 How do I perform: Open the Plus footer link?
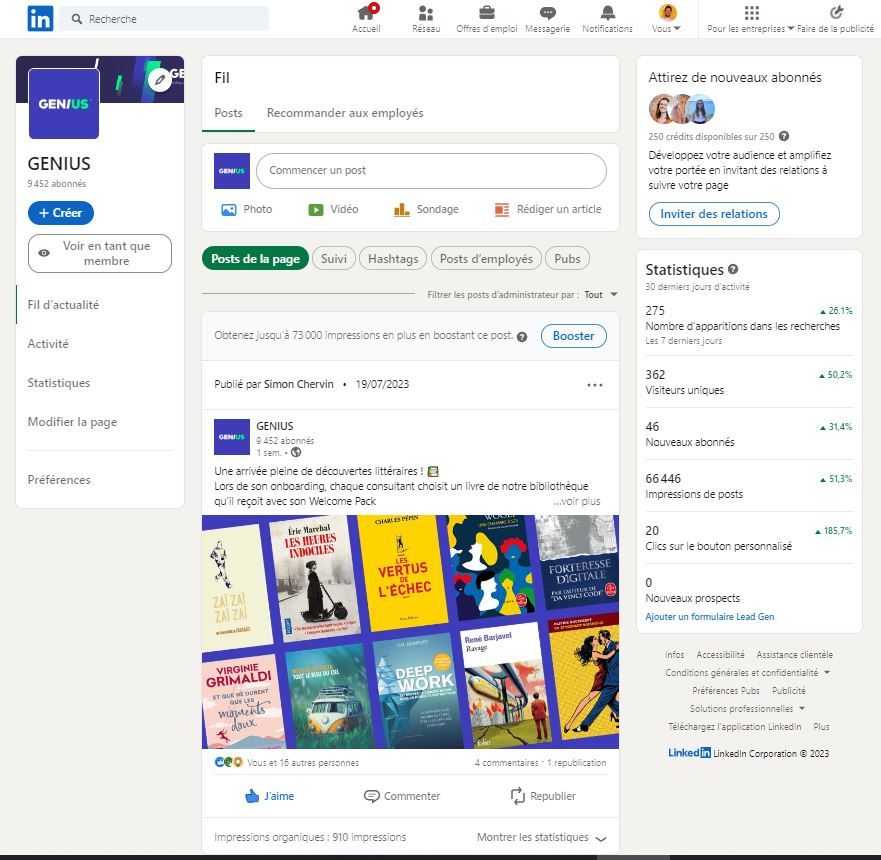point(821,726)
